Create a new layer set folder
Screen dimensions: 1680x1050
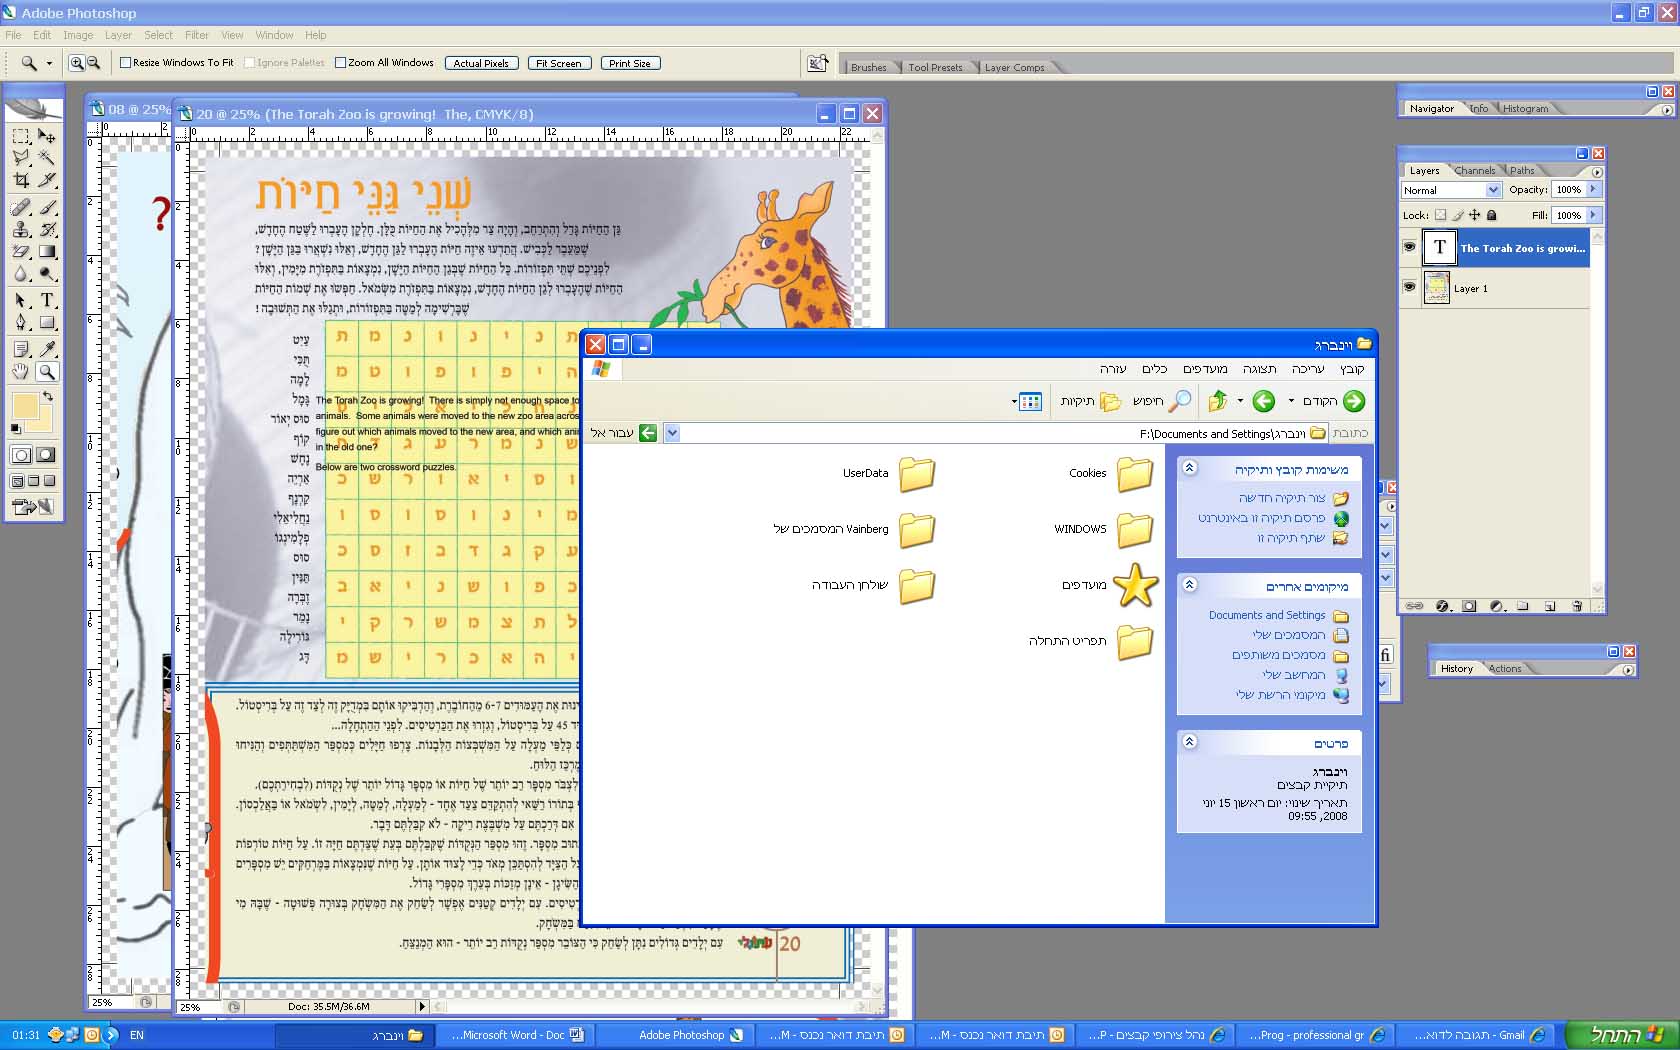[x=1523, y=606]
